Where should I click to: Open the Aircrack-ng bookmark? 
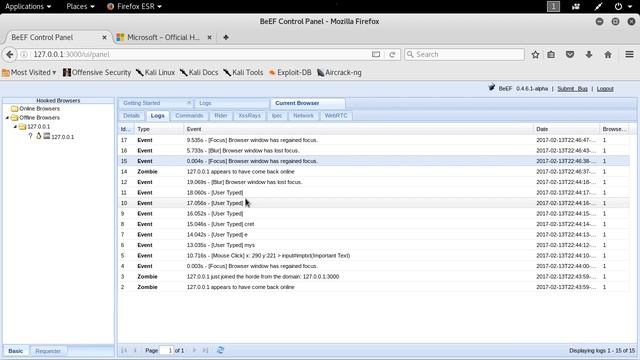[339, 72]
